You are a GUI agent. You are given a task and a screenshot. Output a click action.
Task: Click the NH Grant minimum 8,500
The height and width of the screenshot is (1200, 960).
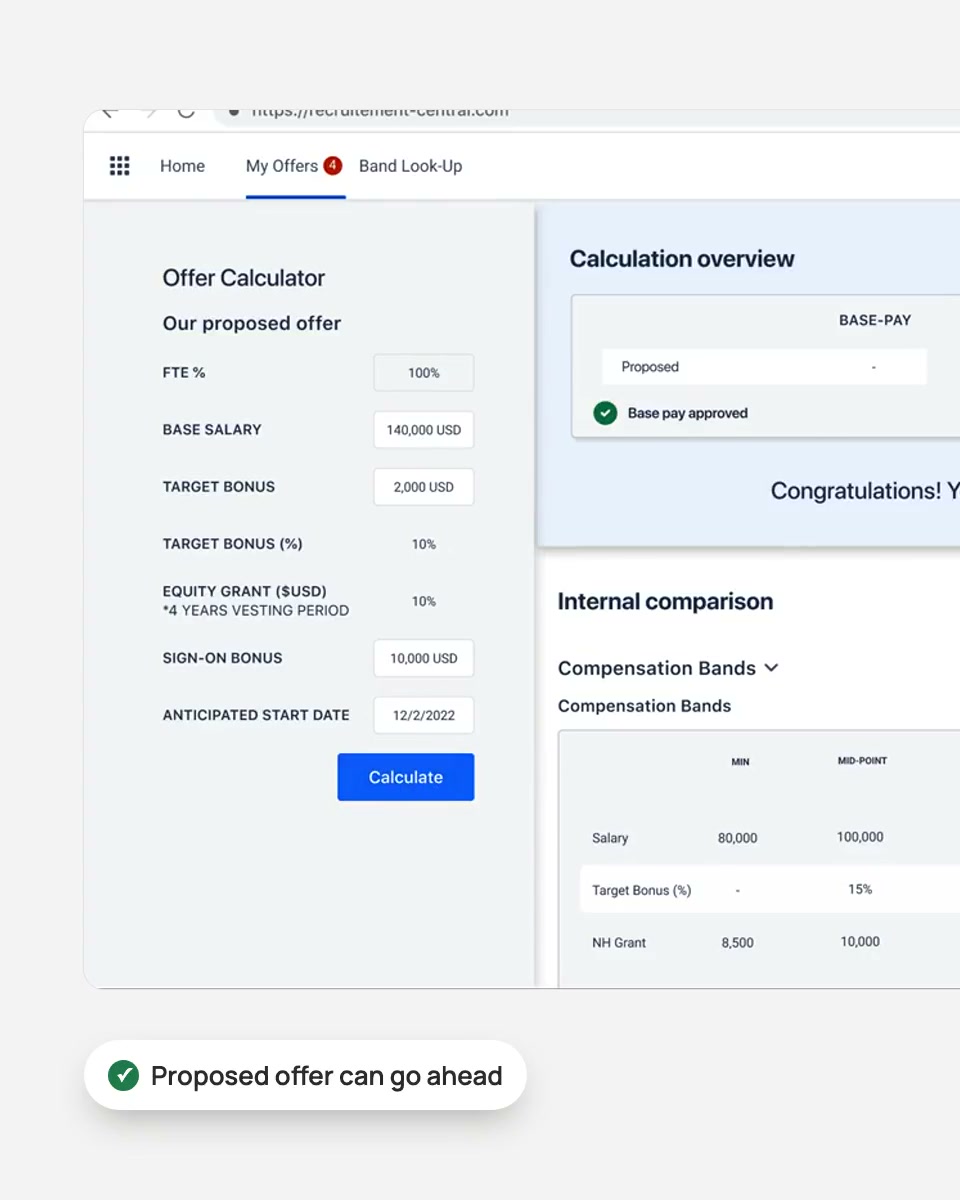pyautogui.click(x=738, y=942)
